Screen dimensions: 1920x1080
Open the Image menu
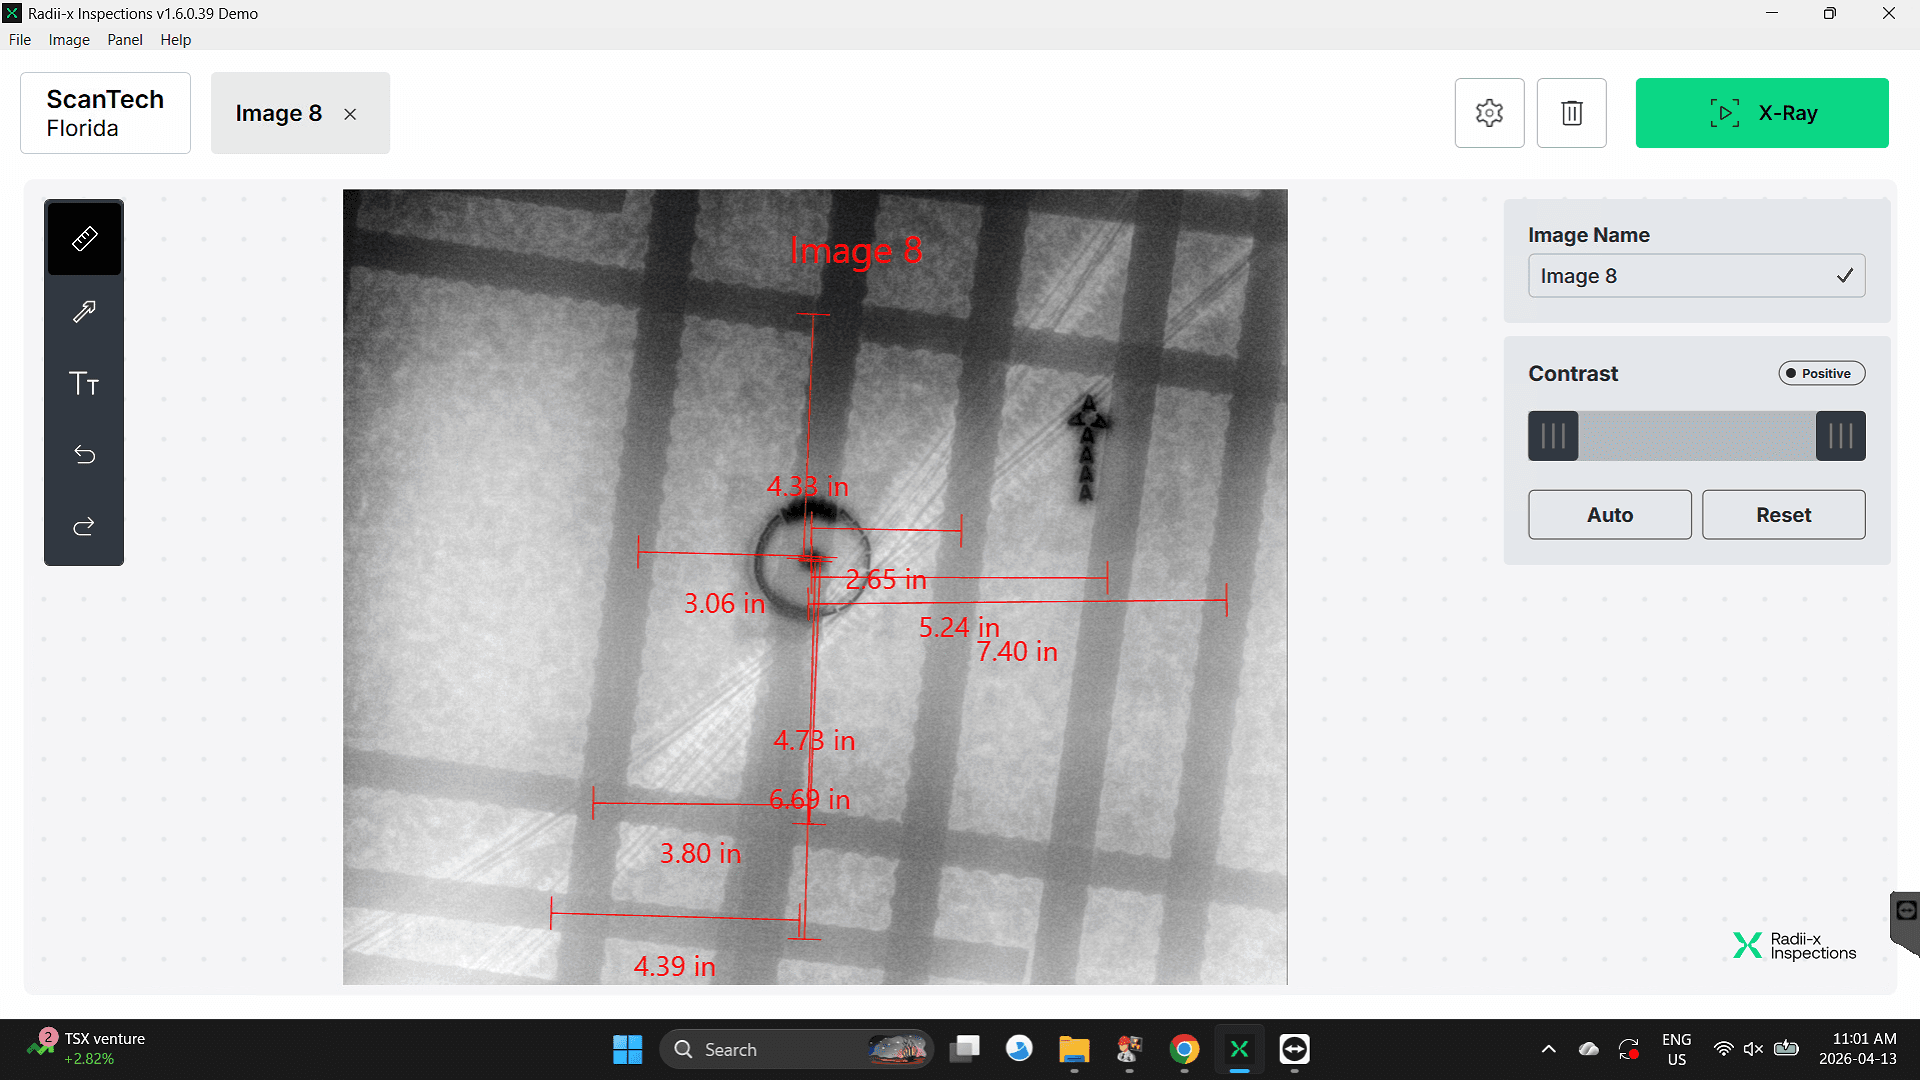(68, 39)
